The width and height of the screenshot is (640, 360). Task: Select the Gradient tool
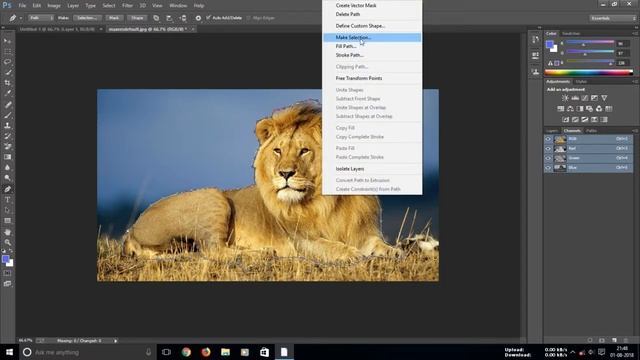(7, 157)
